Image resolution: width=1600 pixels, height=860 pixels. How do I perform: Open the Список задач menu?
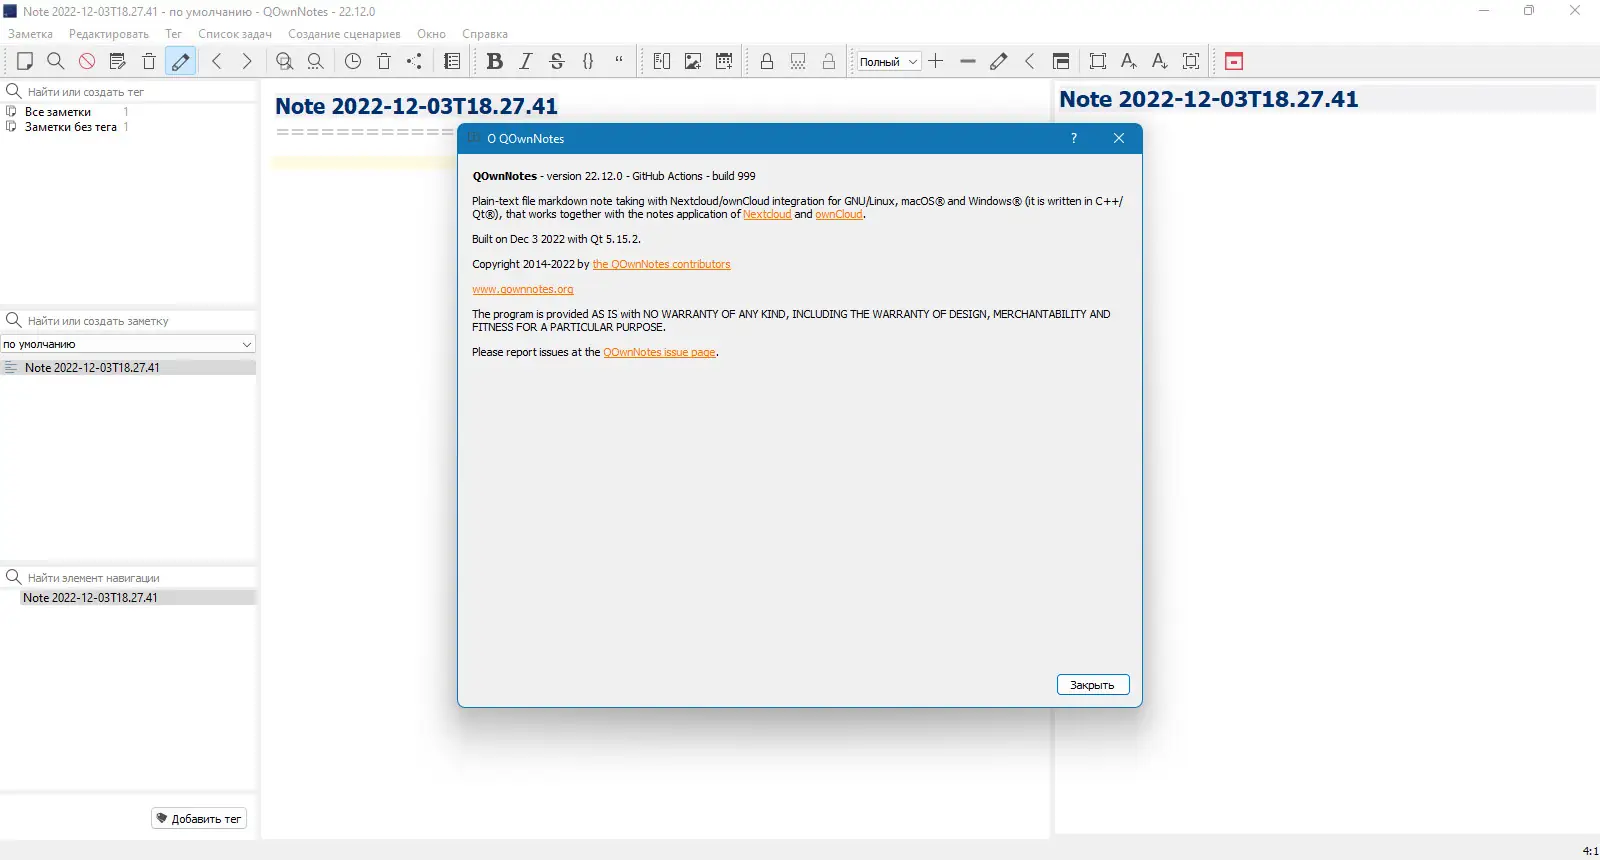[x=235, y=34]
